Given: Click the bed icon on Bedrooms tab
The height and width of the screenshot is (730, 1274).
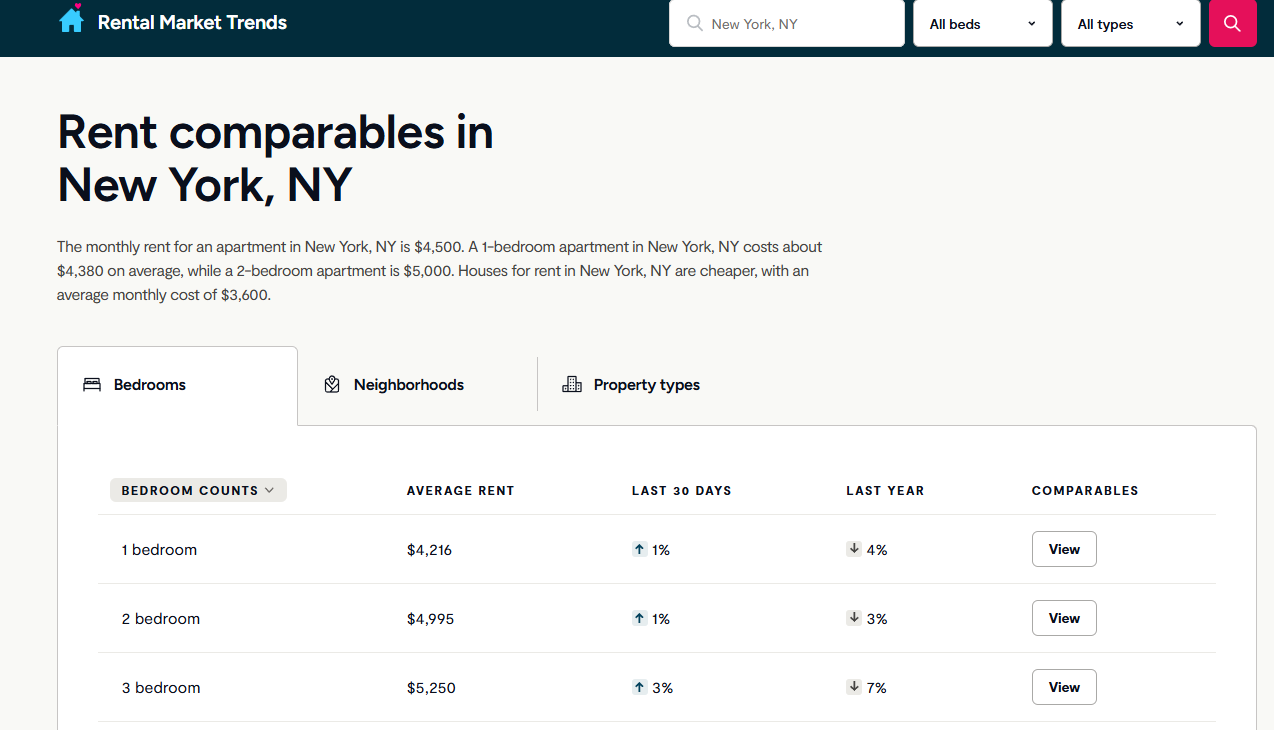Looking at the screenshot, I should point(92,385).
